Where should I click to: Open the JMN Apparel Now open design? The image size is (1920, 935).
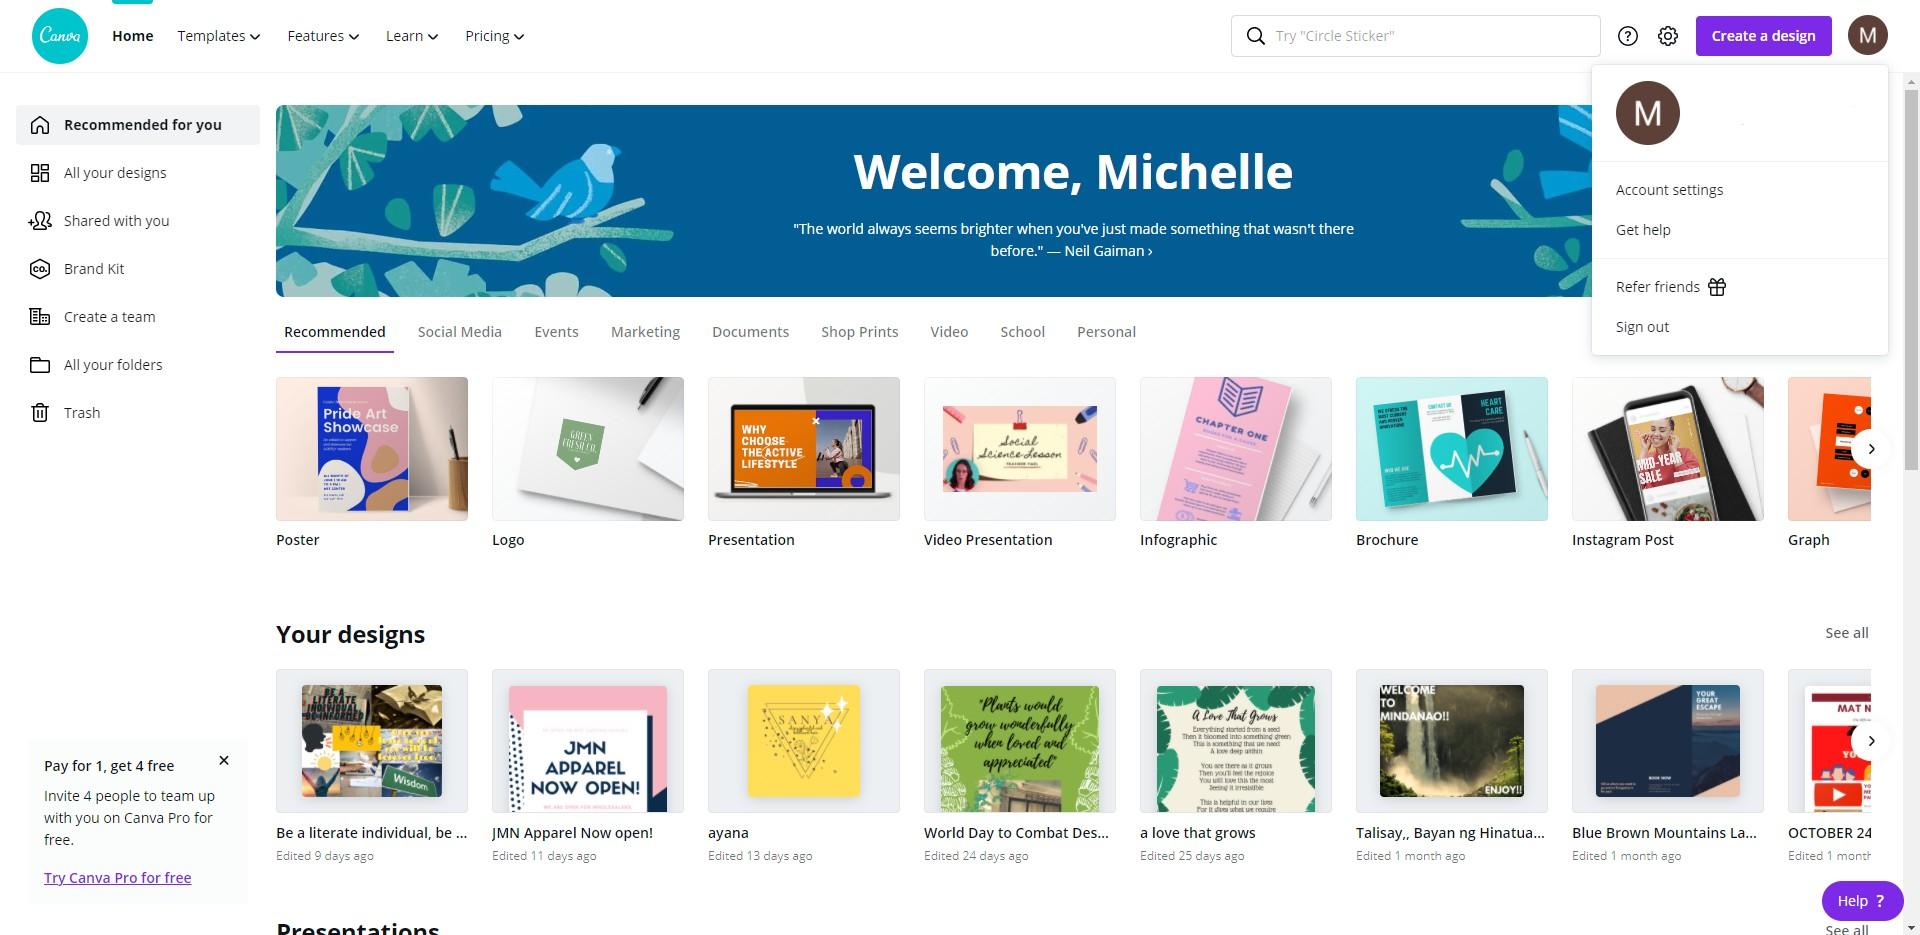(x=588, y=741)
